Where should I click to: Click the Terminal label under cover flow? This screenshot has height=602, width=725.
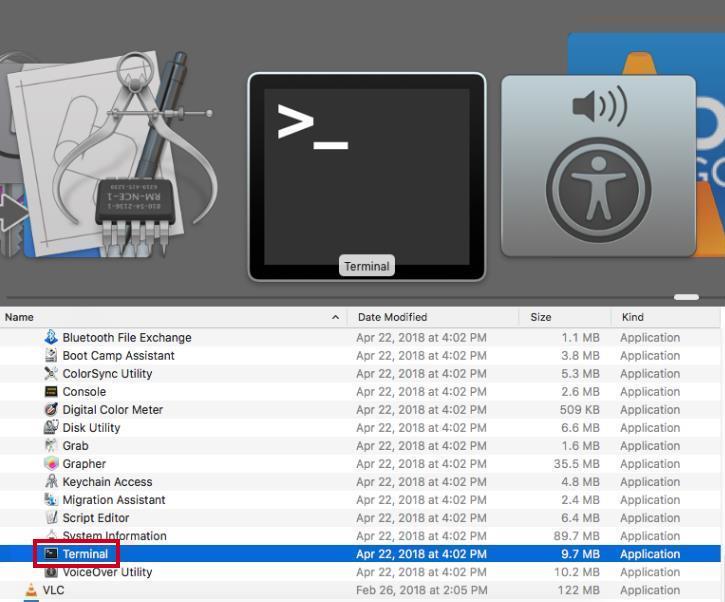[367, 266]
